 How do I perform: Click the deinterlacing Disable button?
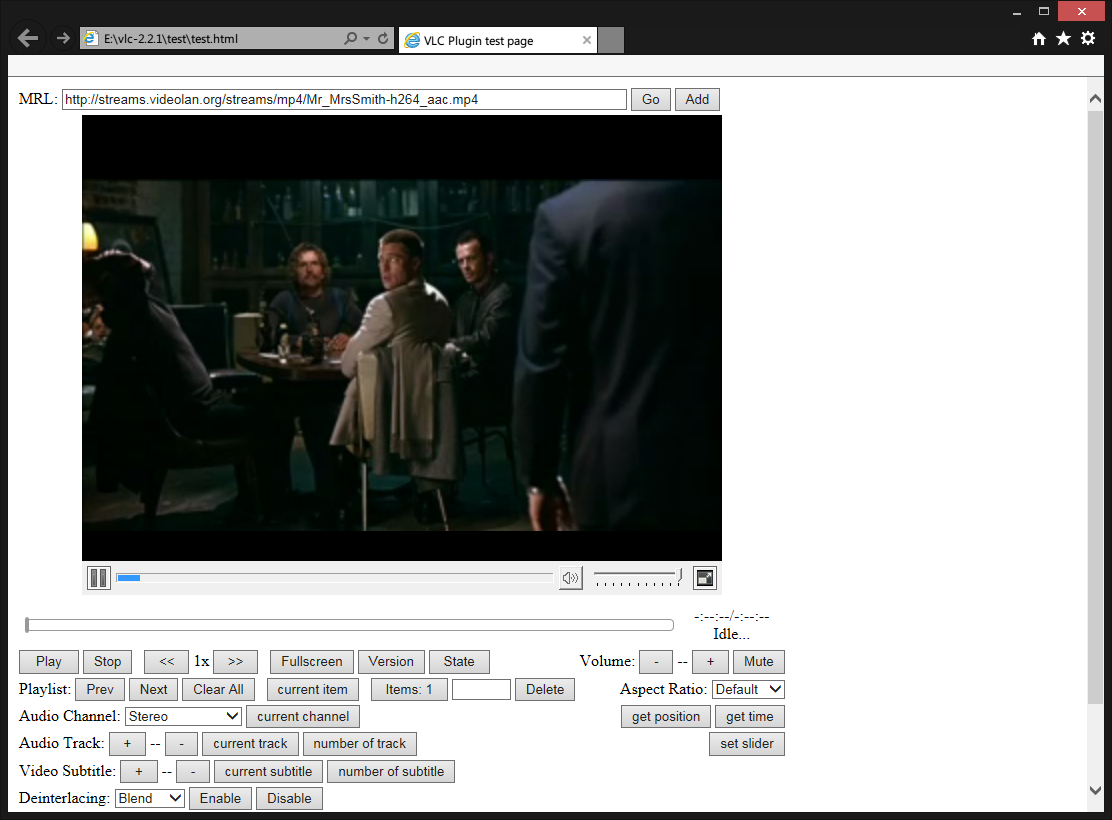(289, 799)
